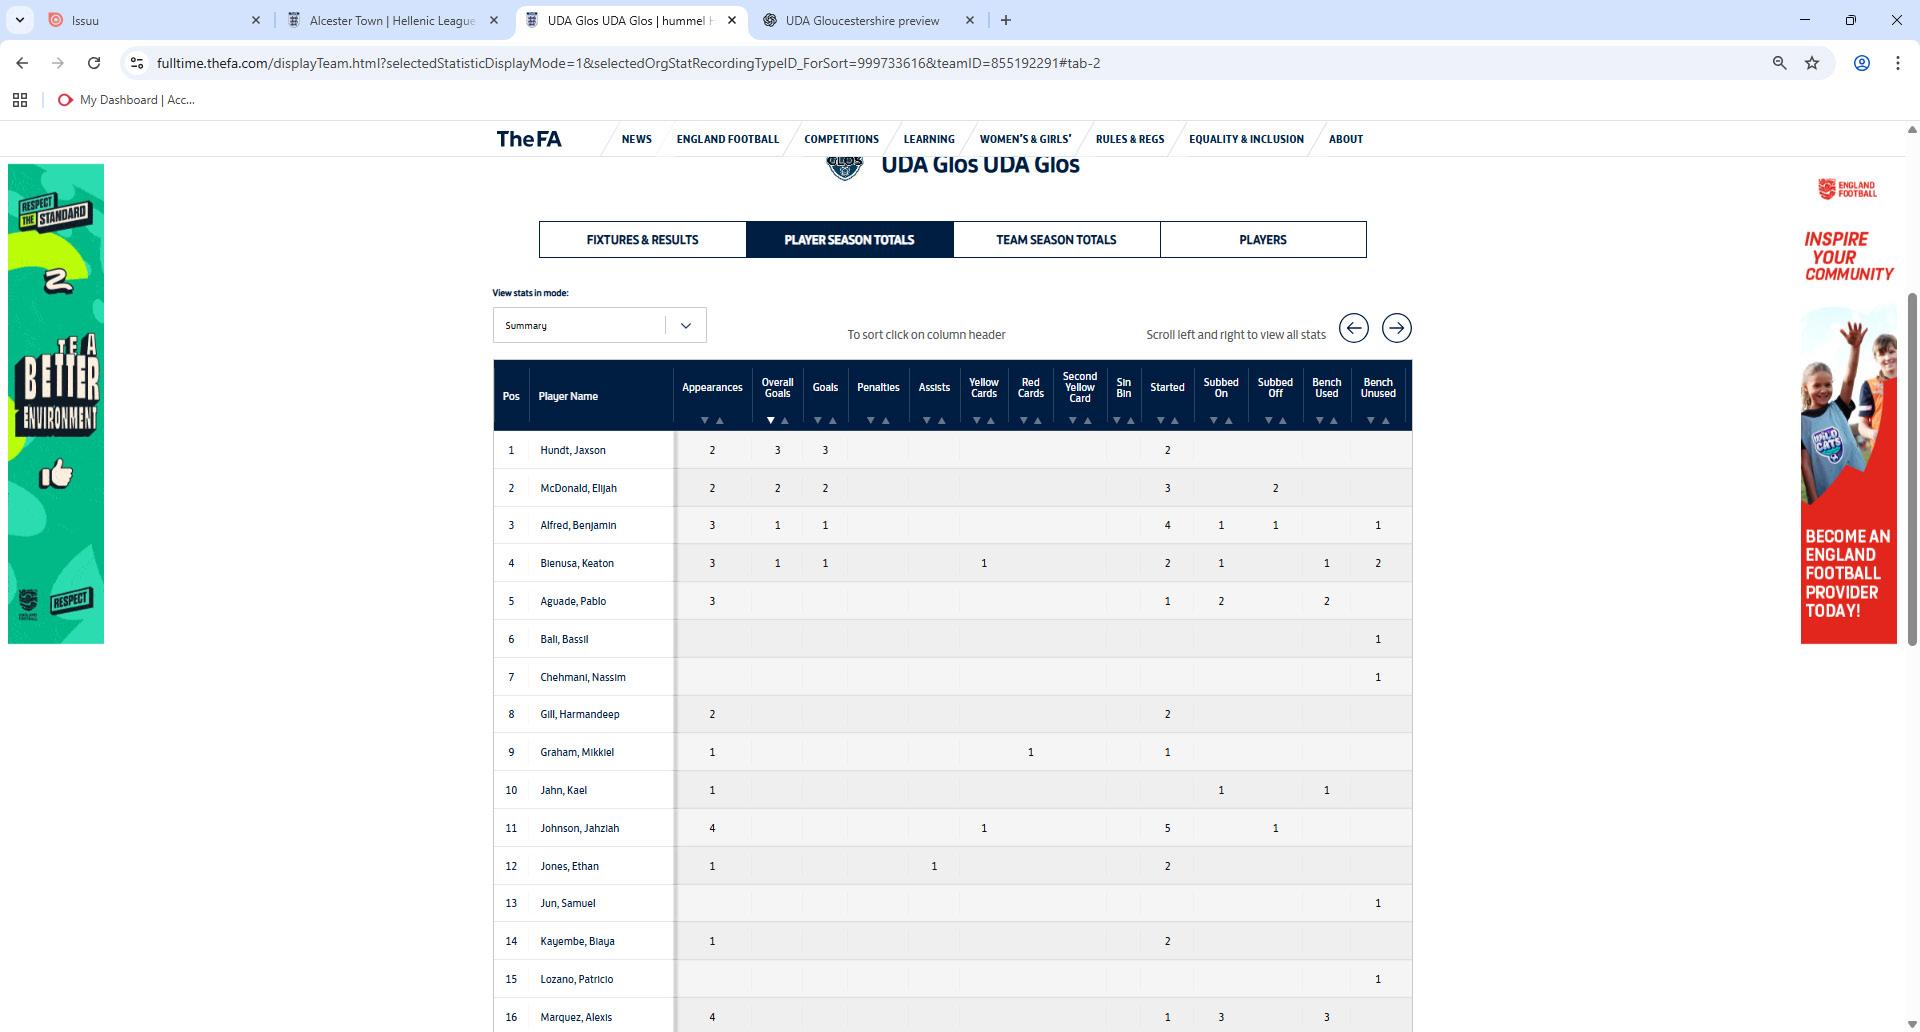This screenshot has height=1032, width=1920.
Task: Open Alfred, Benjamin player link
Action: (x=578, y=525)
